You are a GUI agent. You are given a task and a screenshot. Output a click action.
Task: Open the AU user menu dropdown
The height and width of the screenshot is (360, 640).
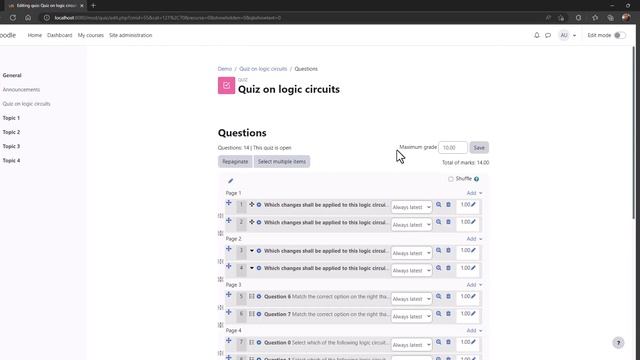point(567,36)
